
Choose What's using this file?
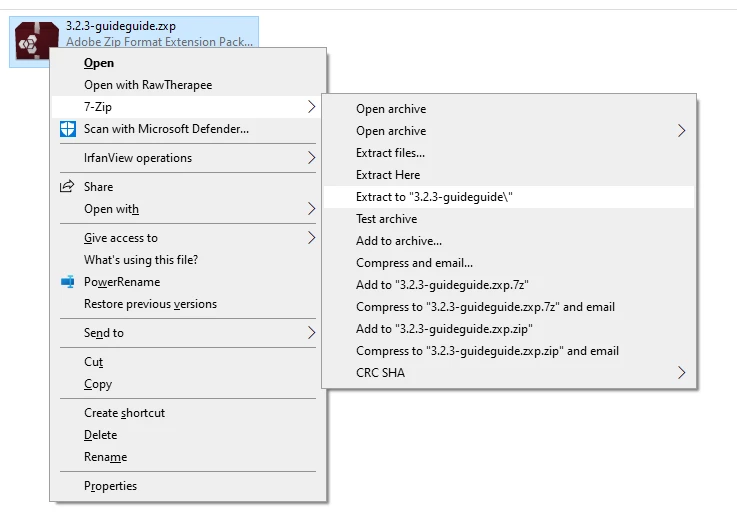(x=188, y=260)
